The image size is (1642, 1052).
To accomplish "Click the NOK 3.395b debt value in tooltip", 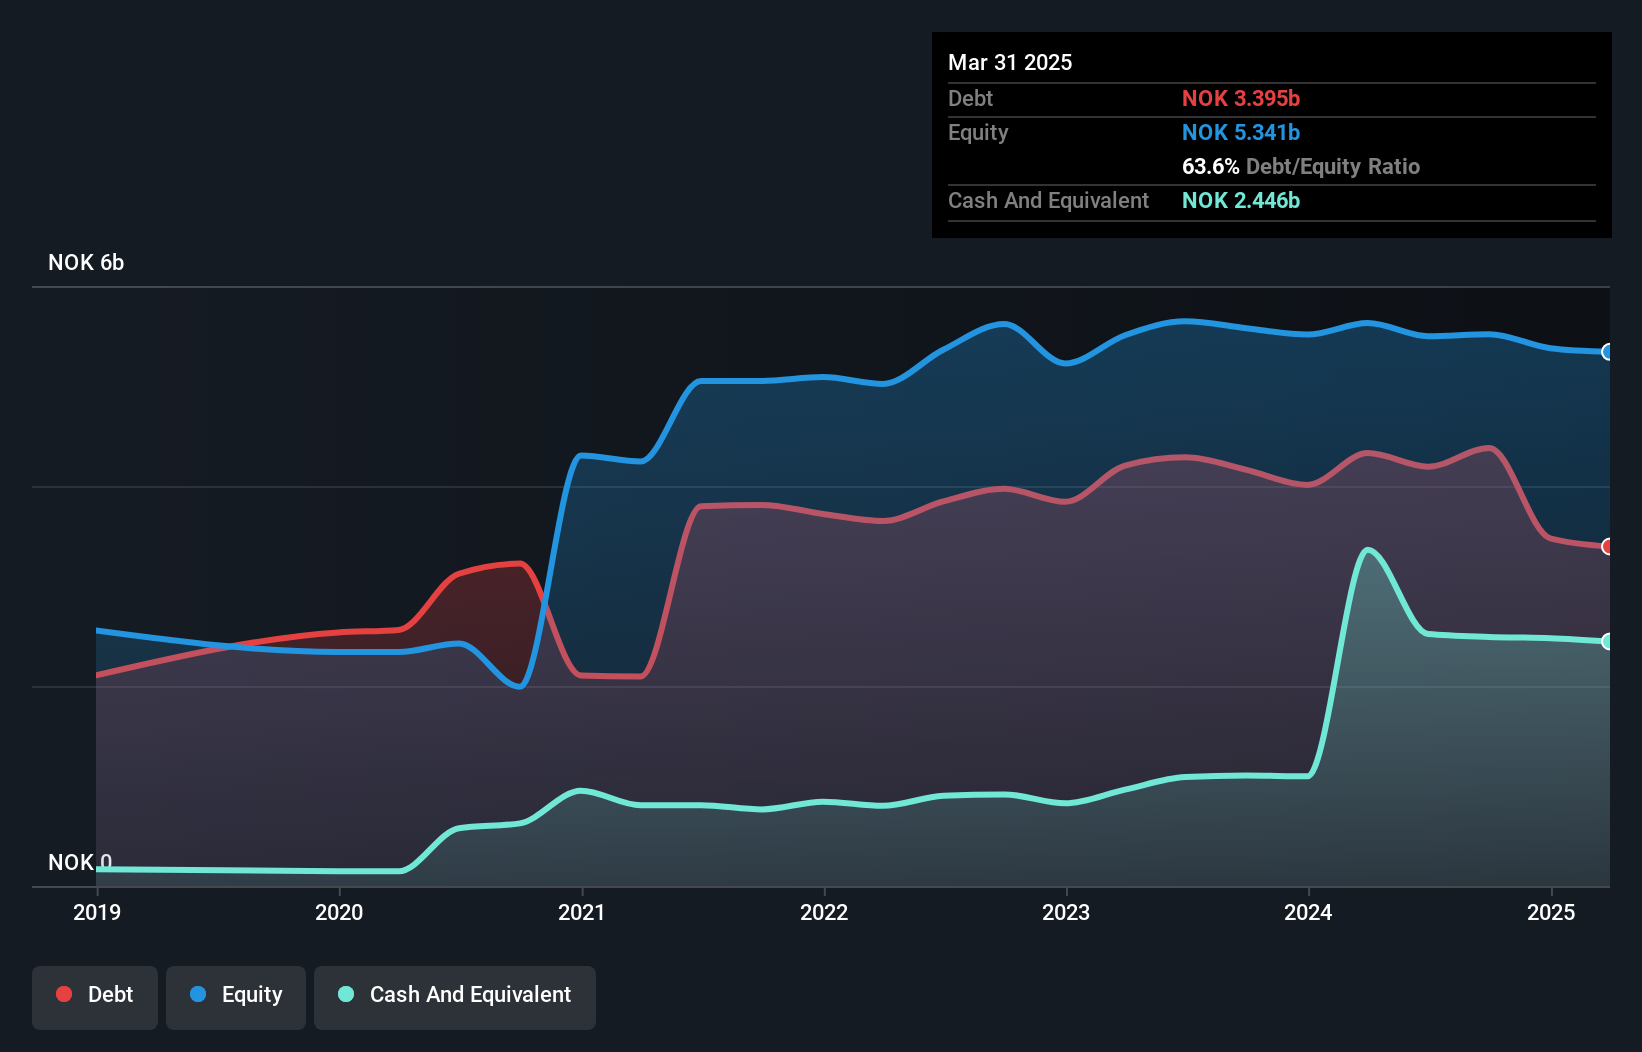I will 1241,98.
